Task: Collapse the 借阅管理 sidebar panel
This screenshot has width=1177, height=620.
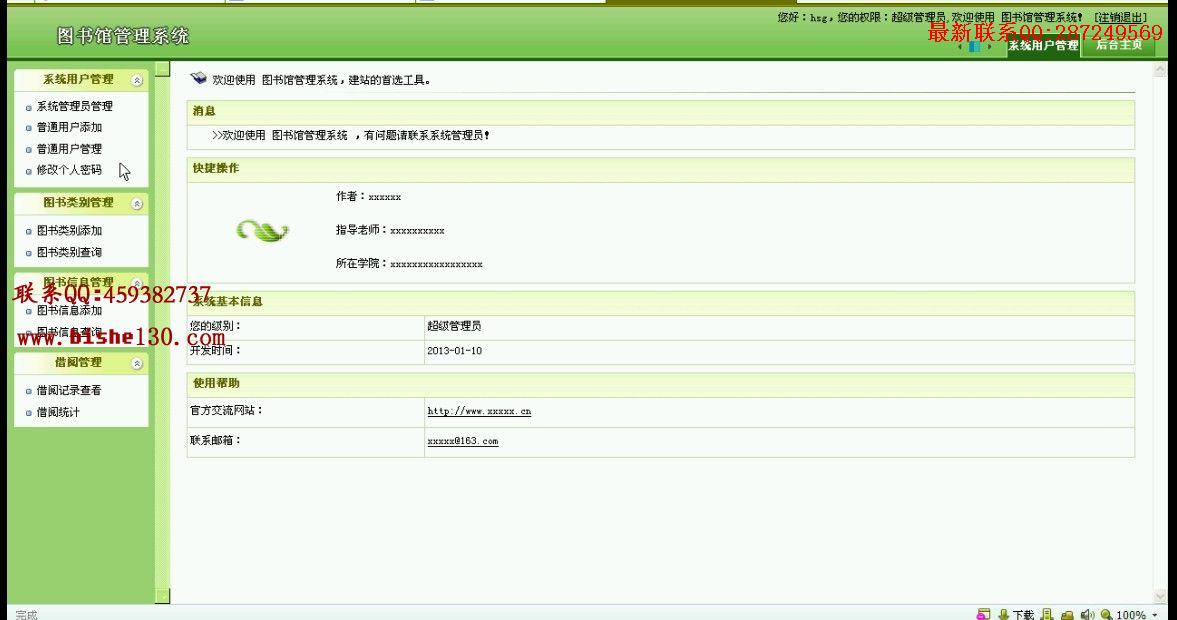Action: (x=137, y=363)
